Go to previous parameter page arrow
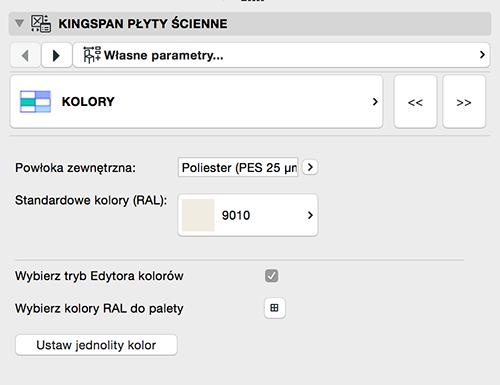Screen dimensions: 500x385 (25, 55)
